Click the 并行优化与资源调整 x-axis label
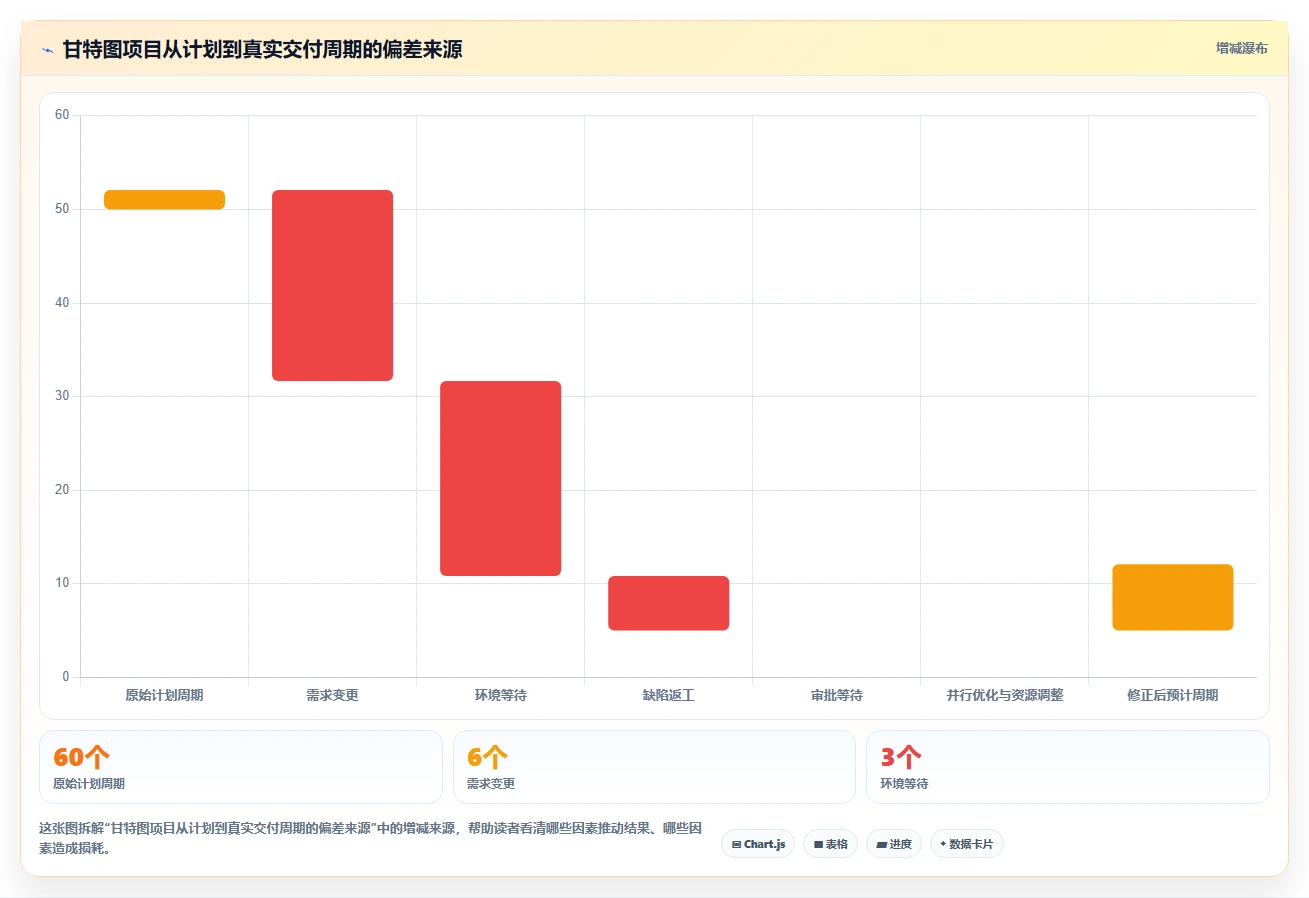 coord(1004,695)
